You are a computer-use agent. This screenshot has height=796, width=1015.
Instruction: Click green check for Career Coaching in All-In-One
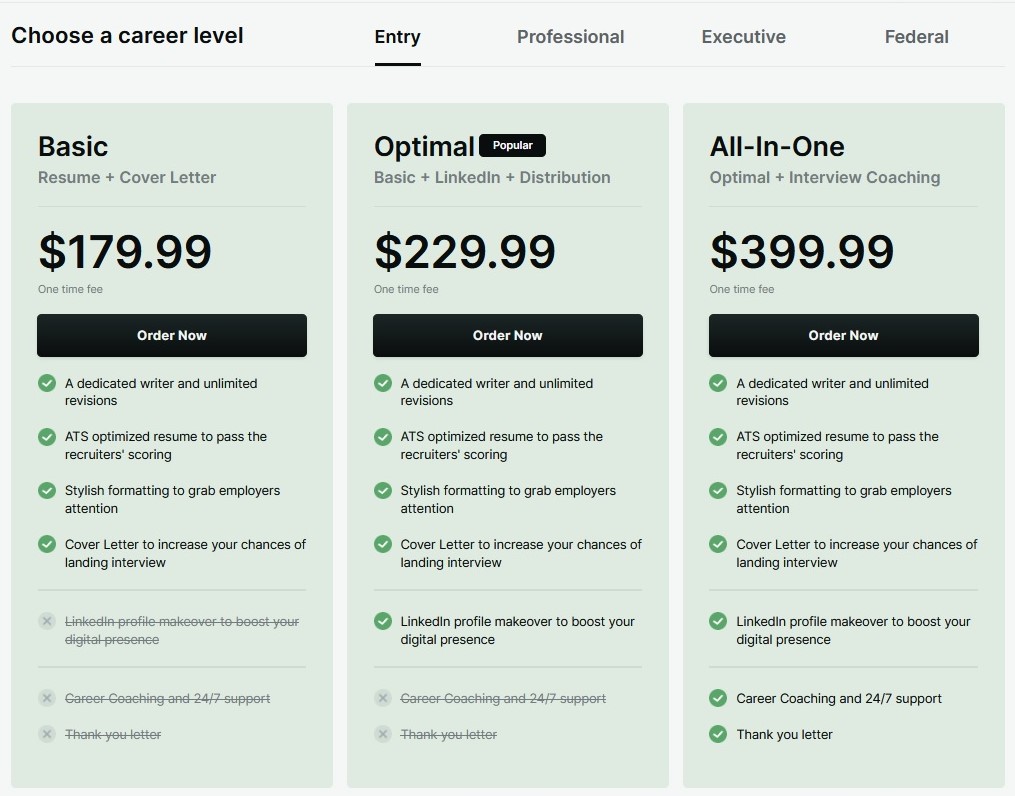click(718, 698)
